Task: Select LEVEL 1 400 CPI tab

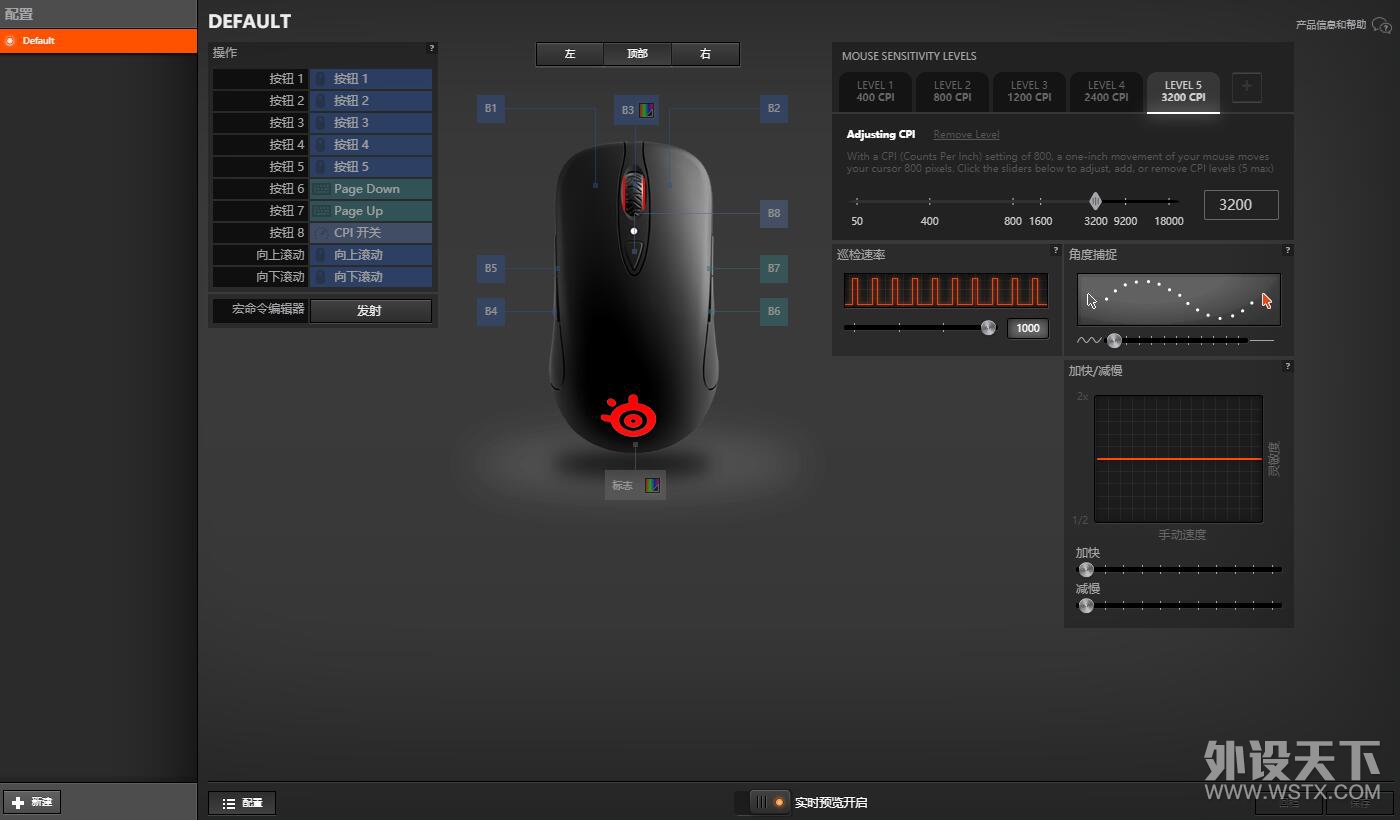Action: pos(875,92)
